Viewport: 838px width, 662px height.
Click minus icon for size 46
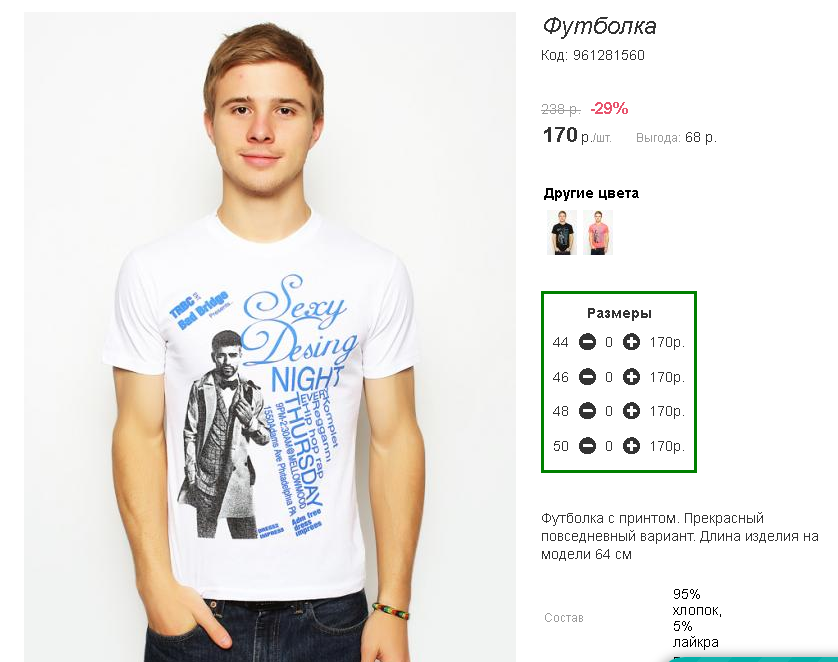[587, 377]
